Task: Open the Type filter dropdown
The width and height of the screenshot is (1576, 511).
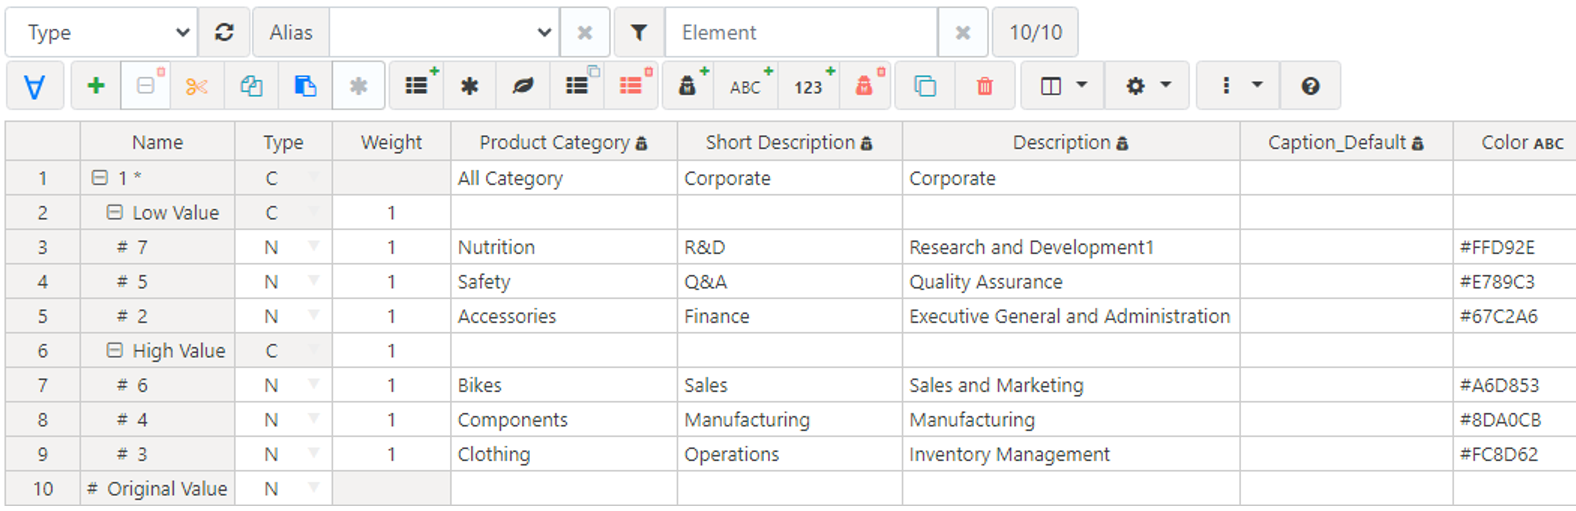Action: click(101, 32)
